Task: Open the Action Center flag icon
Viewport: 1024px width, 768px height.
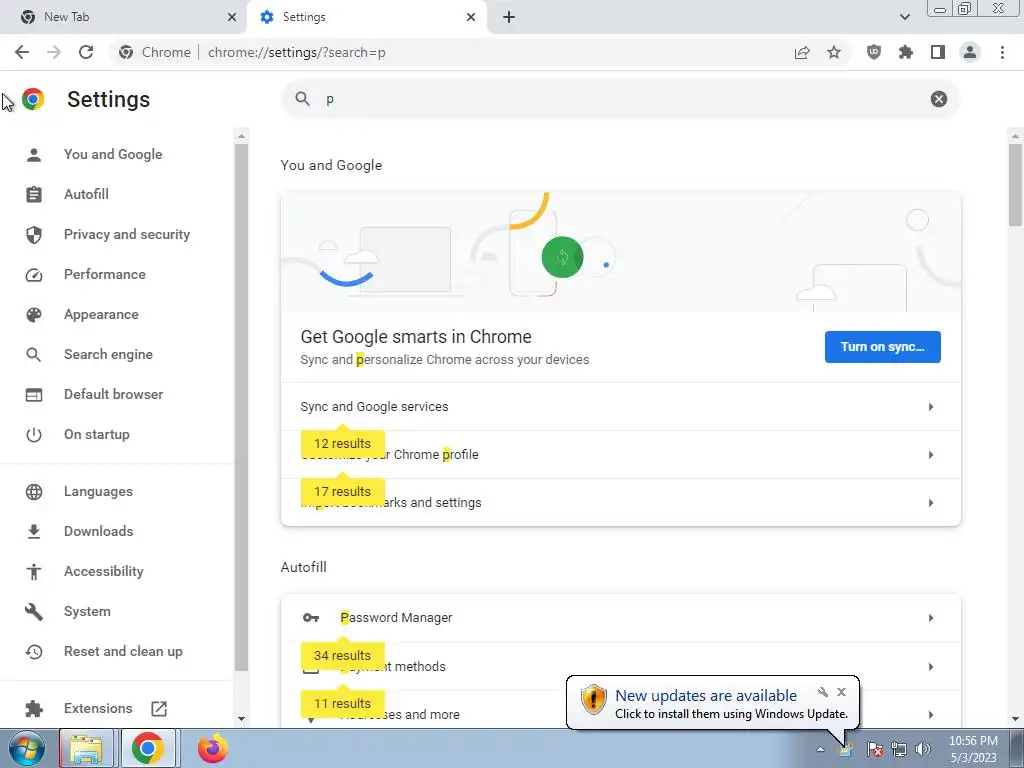Action: 874,749
